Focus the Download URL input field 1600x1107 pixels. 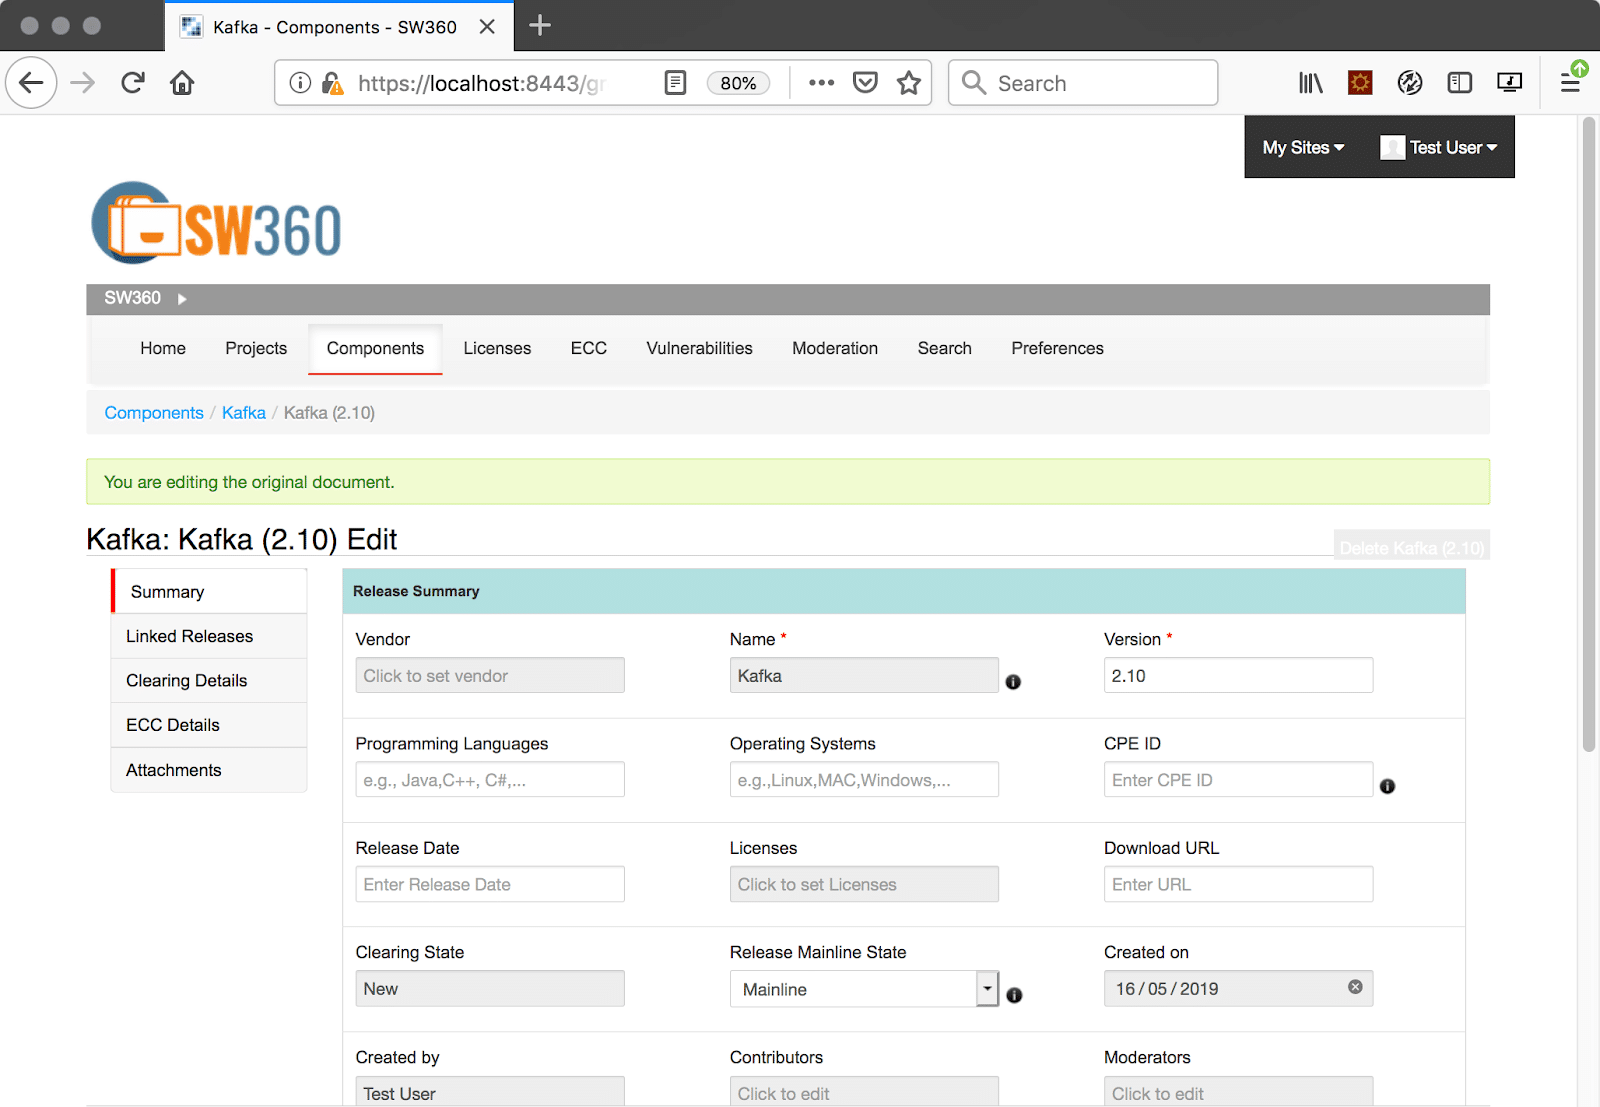coord(1238,884)
